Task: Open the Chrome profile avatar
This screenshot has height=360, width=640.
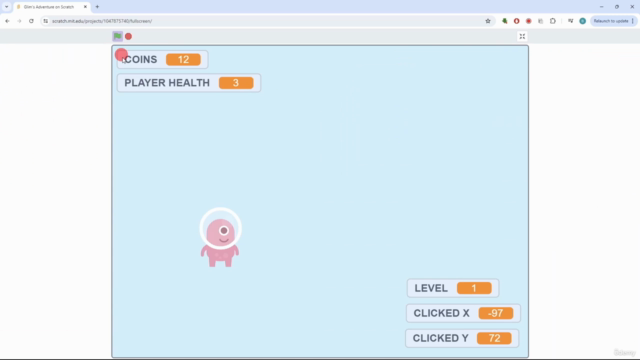Action: pos(582,21)
